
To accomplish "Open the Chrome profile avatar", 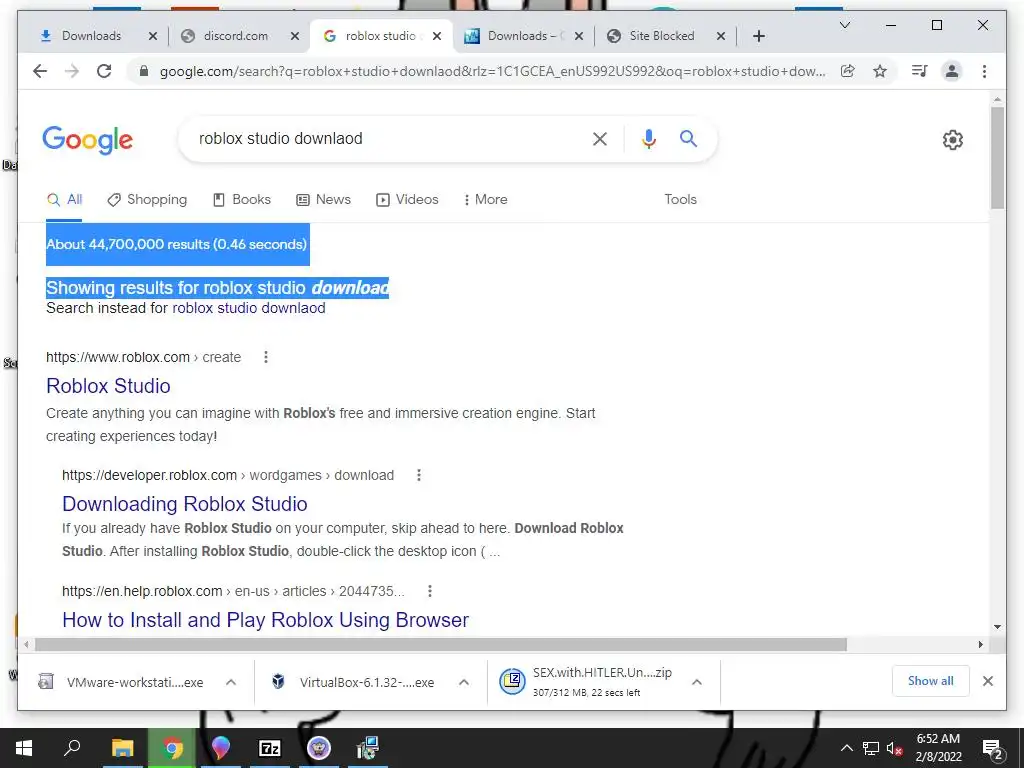I will coord(952,71).
